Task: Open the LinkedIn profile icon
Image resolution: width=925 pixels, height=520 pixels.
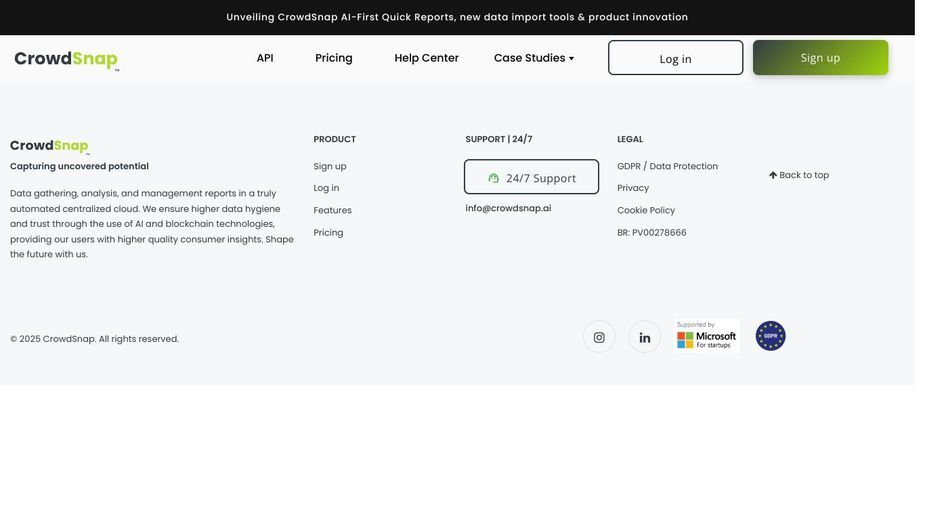Action: tap(644, 337)
